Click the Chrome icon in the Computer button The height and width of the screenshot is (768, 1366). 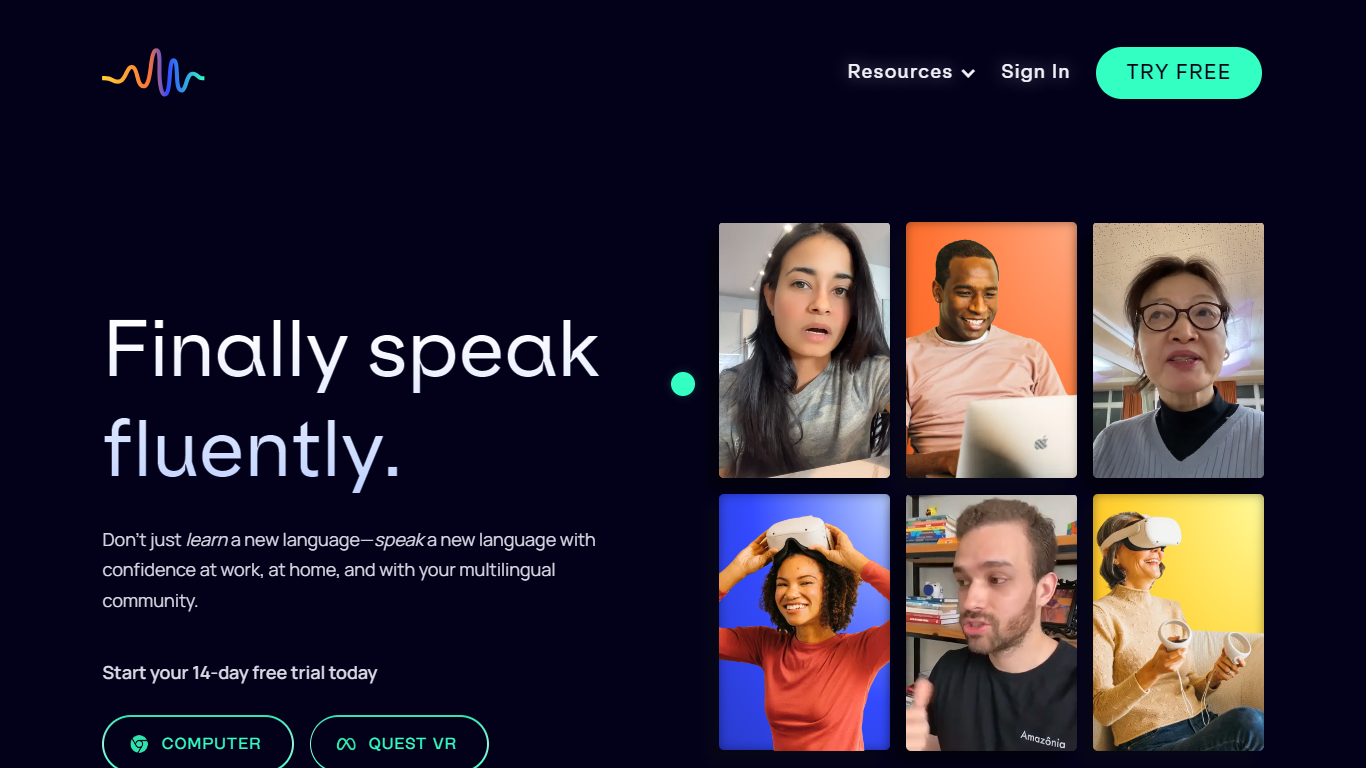point(139,744)
